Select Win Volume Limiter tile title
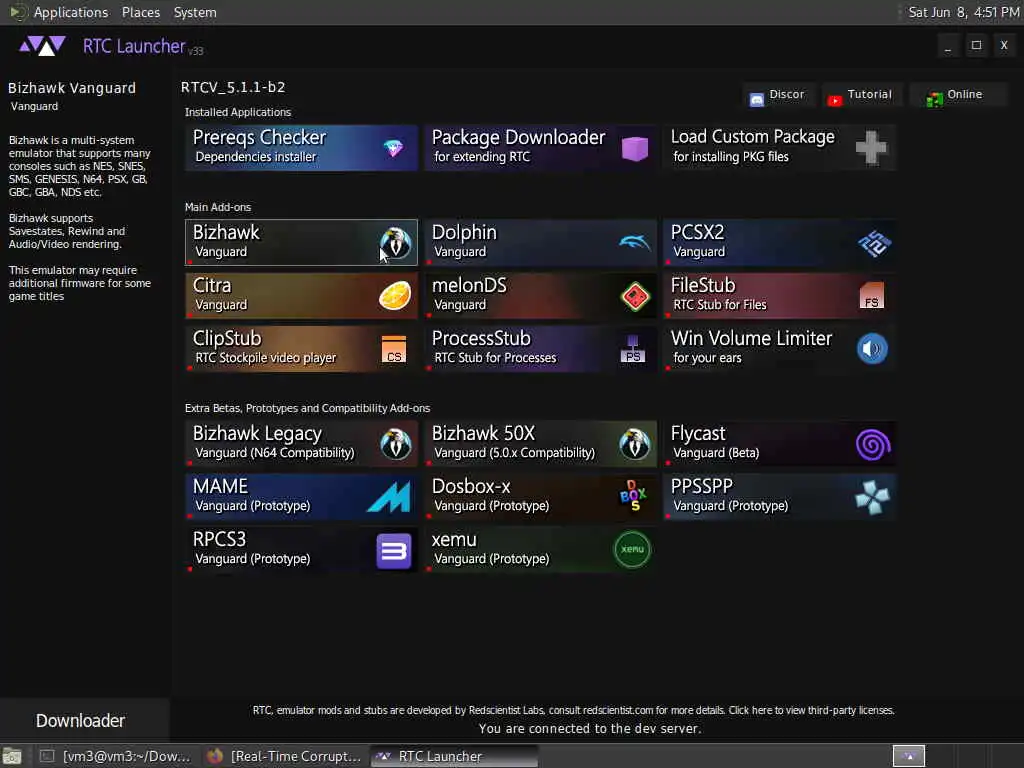Image resolution: width=1024 pixels, height=768 pixels. (752, 338)
